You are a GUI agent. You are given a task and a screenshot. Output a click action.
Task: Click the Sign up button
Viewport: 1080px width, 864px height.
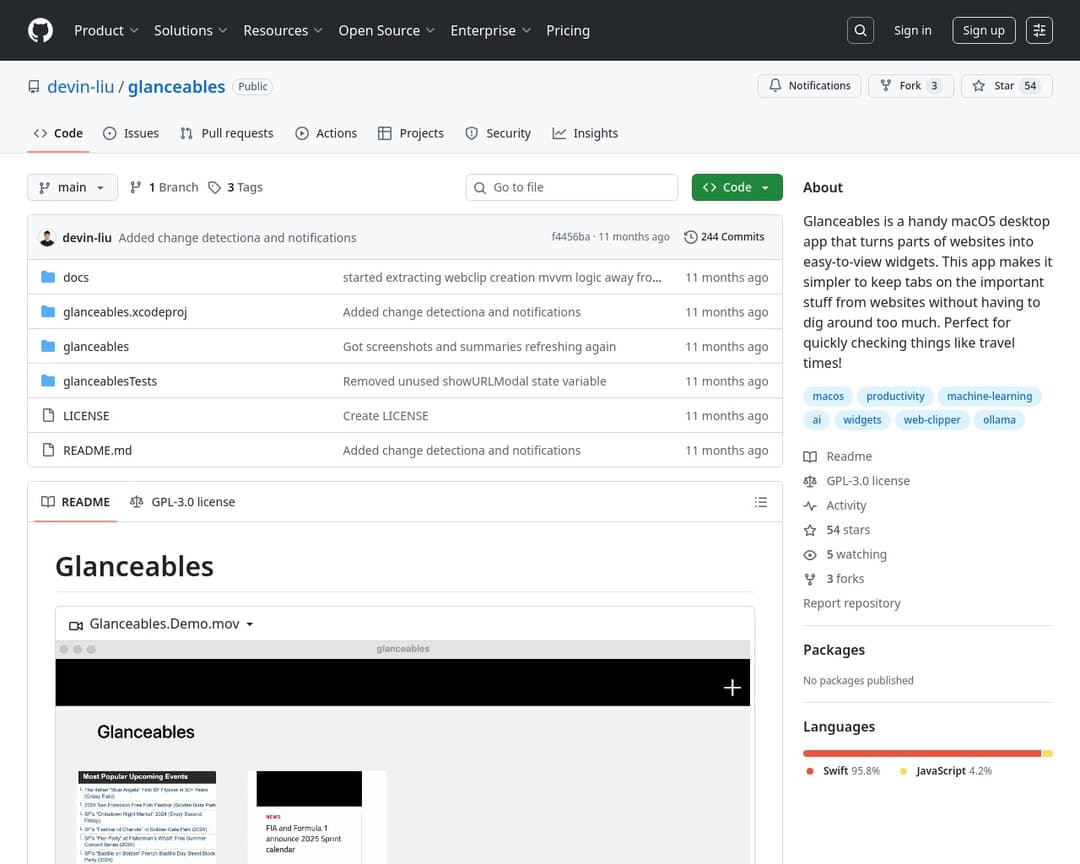click(983, 30)
